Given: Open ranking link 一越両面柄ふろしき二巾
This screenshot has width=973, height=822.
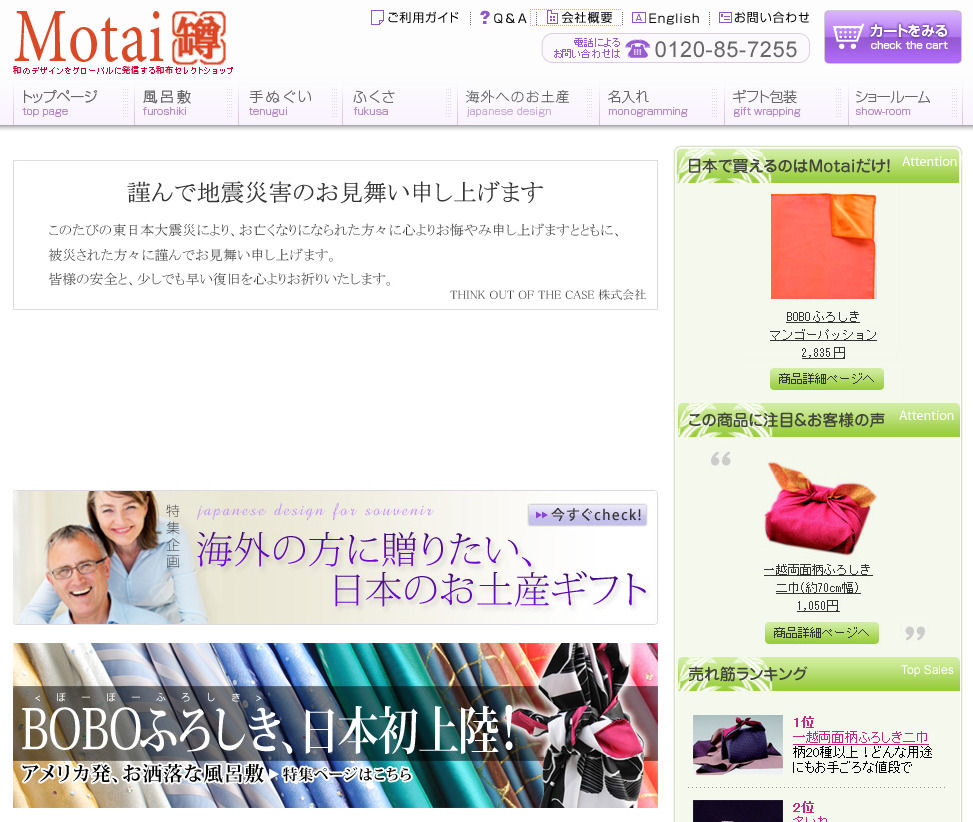Looking at the screenshot, I should 860,737.
